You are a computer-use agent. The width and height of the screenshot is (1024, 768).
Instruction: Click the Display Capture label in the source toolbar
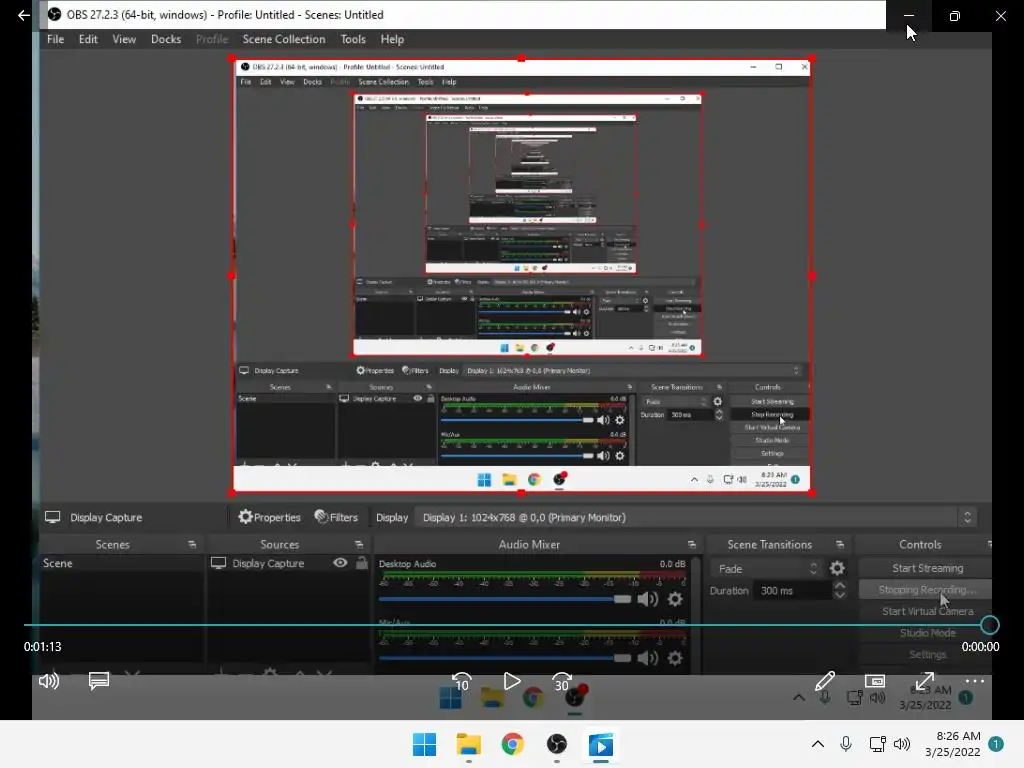[x=106, y=517]
